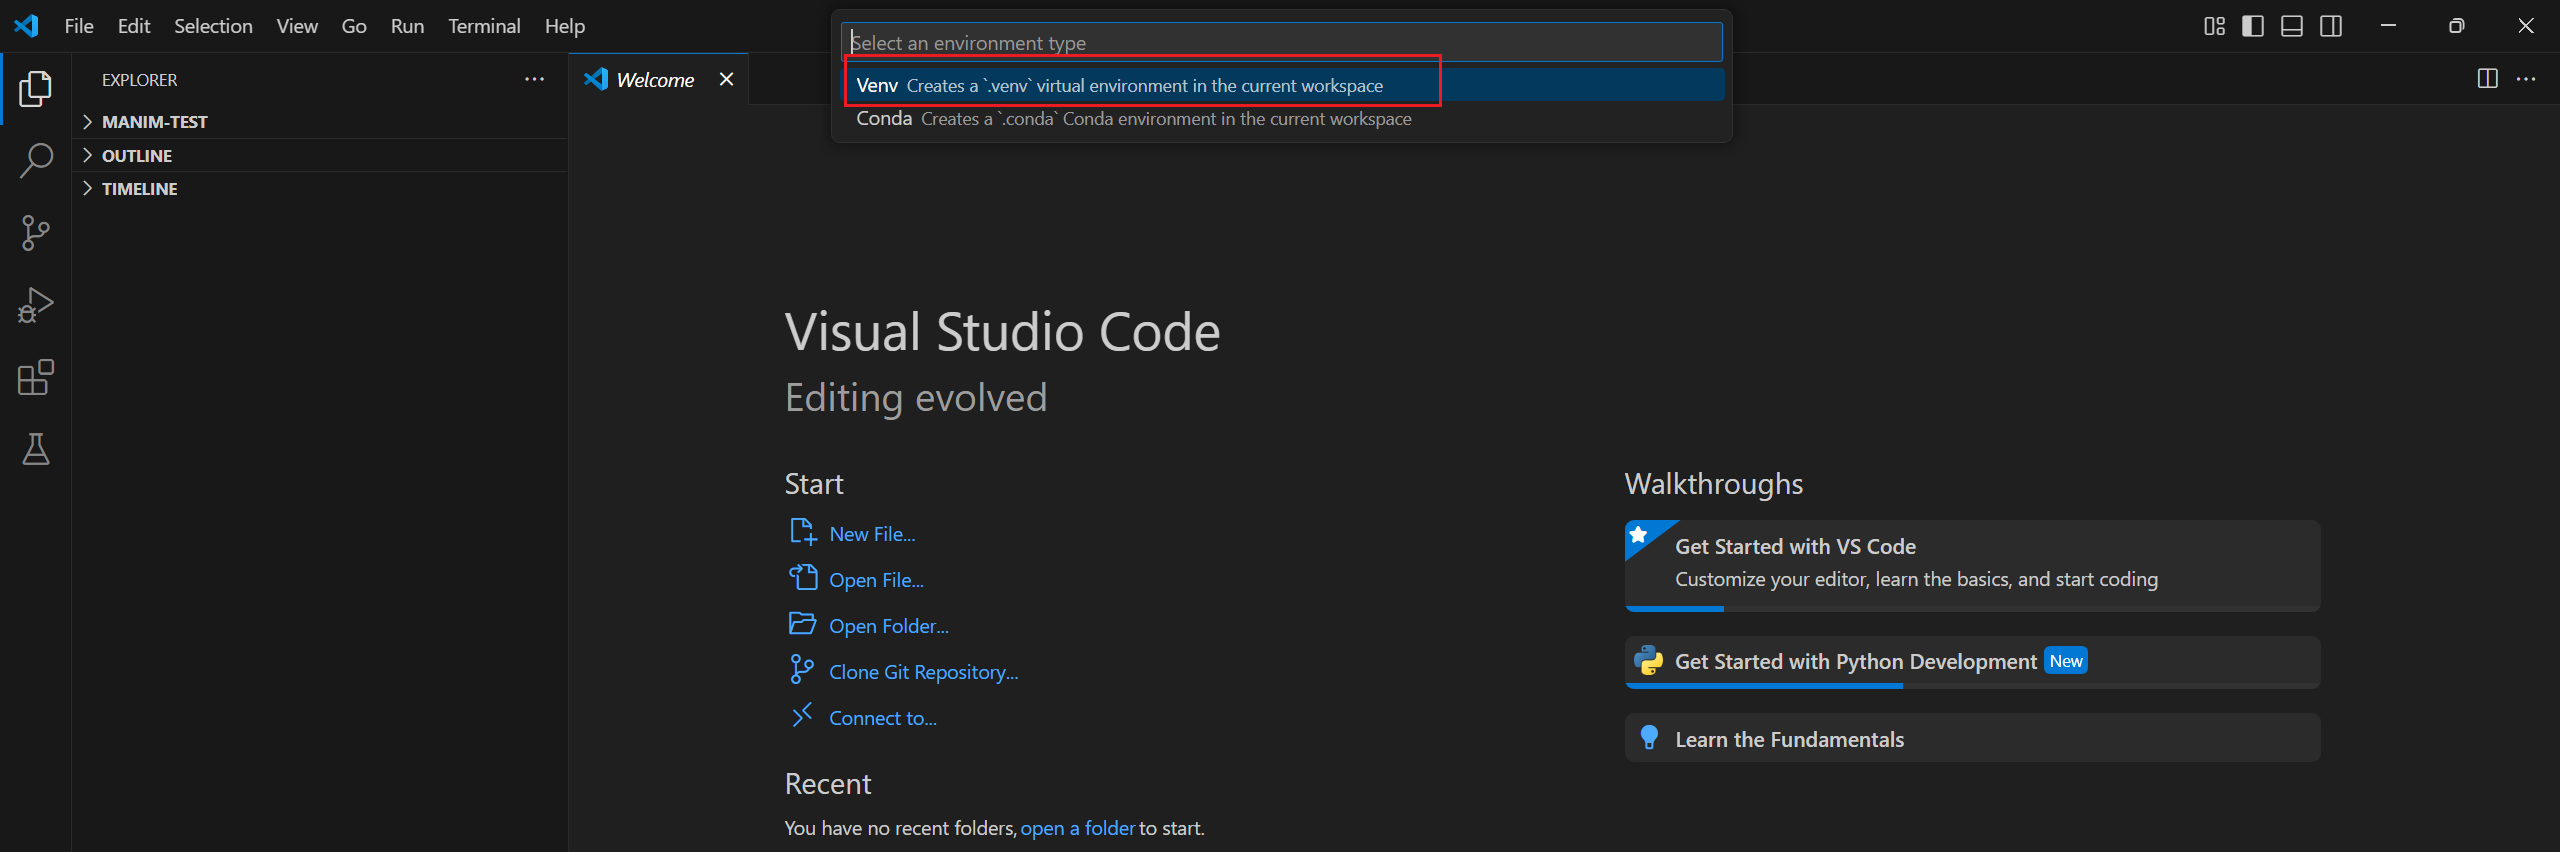Open Get Started with VS Code walkthrough
2560x852 pixels.
point(1972,565)
